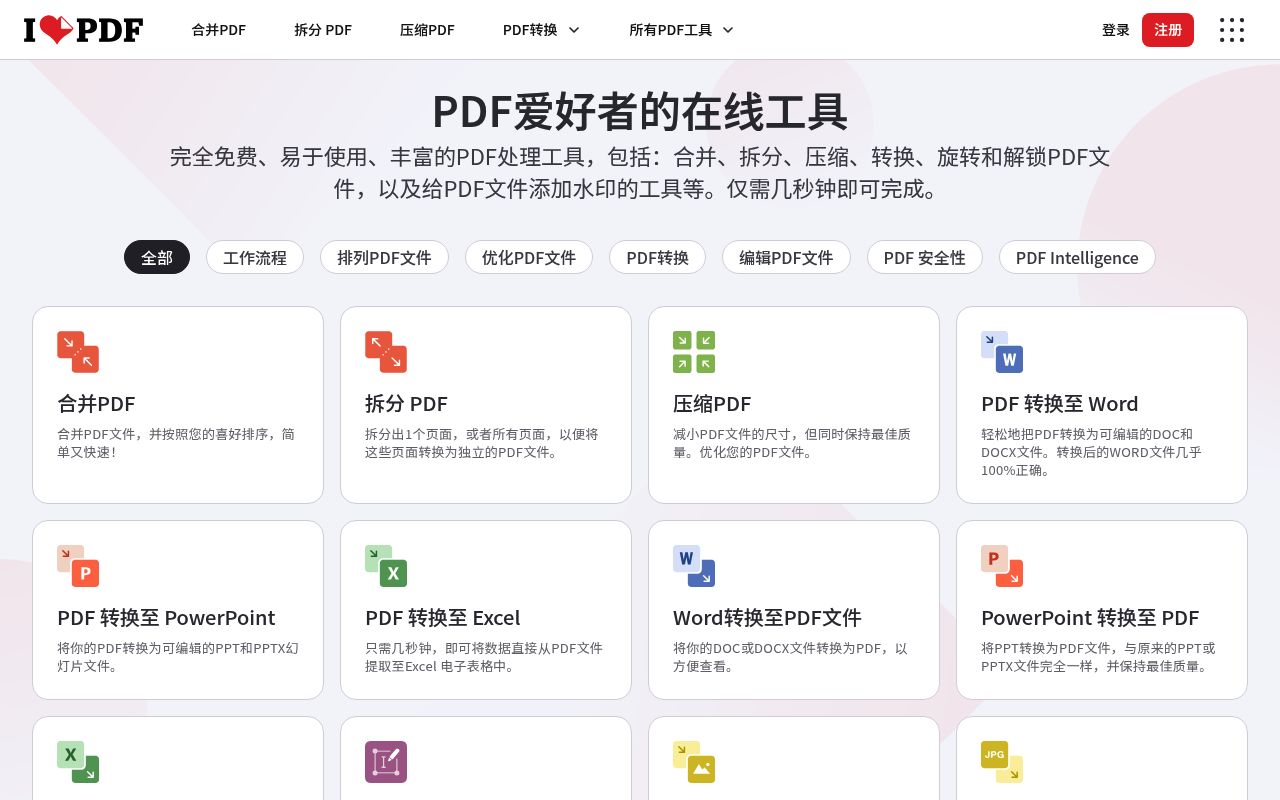Open the PDF 转换至 Excel card title
The height and width of the screenshot is (800, 1280).
pyautogui.click(x=442, y=618)
